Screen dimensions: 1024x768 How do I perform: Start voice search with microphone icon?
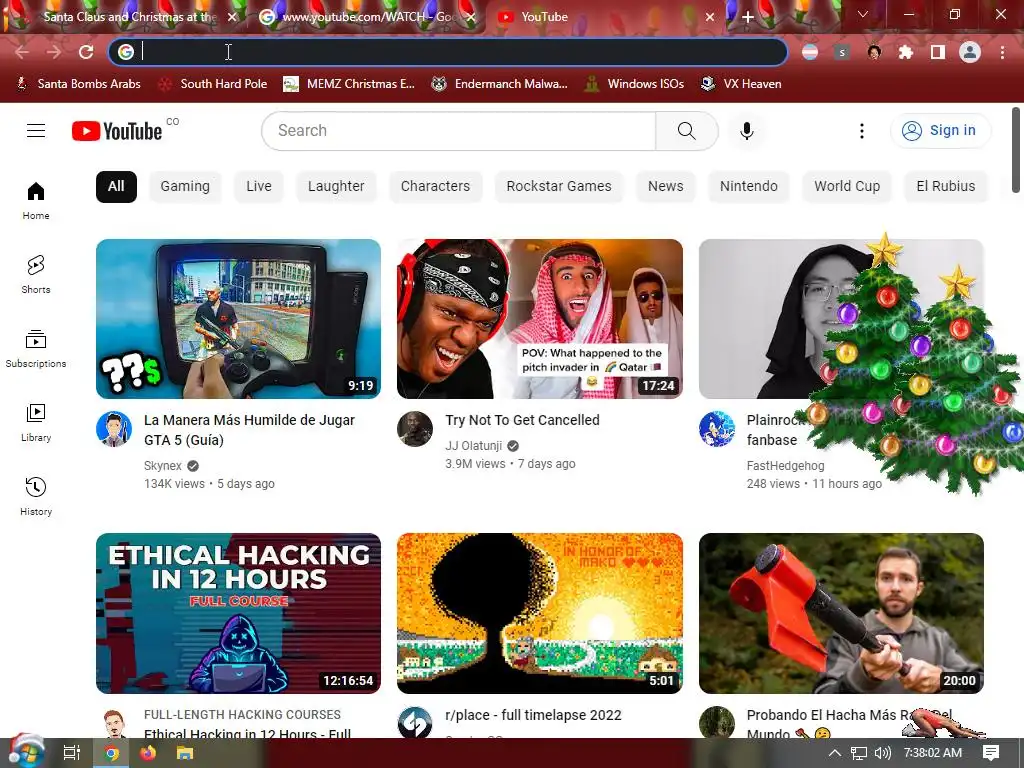click(746, 131)
